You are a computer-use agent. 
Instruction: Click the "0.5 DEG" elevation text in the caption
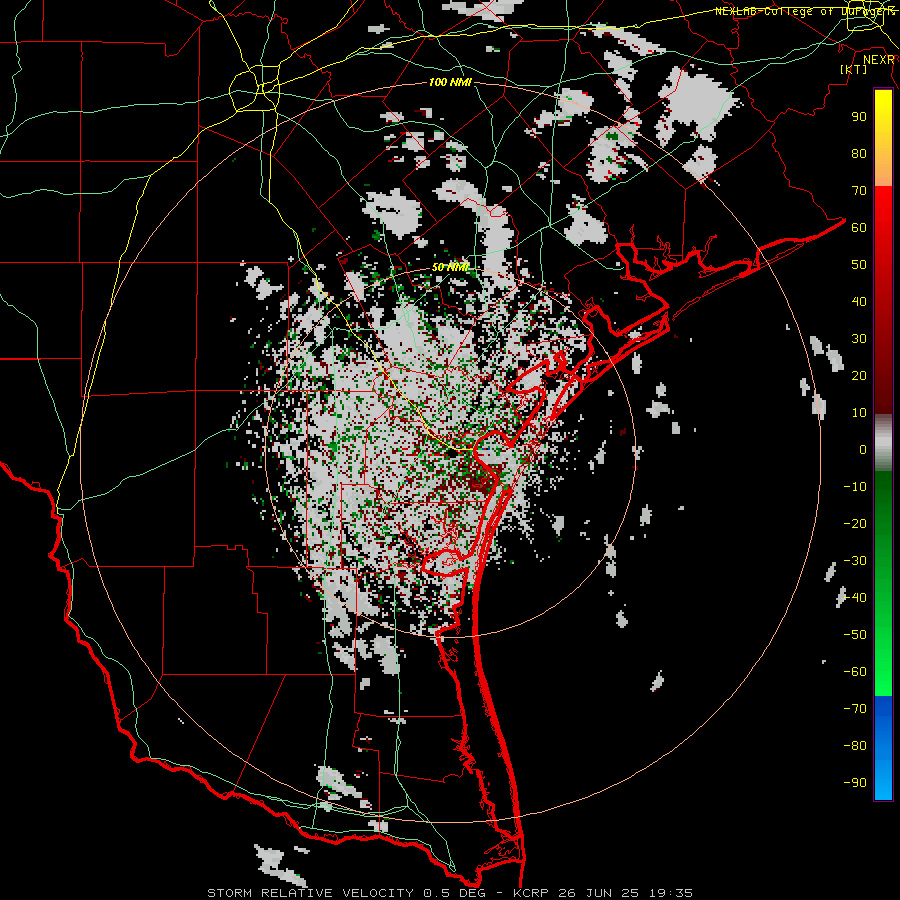pyautogui.click(x=453, y=893)
